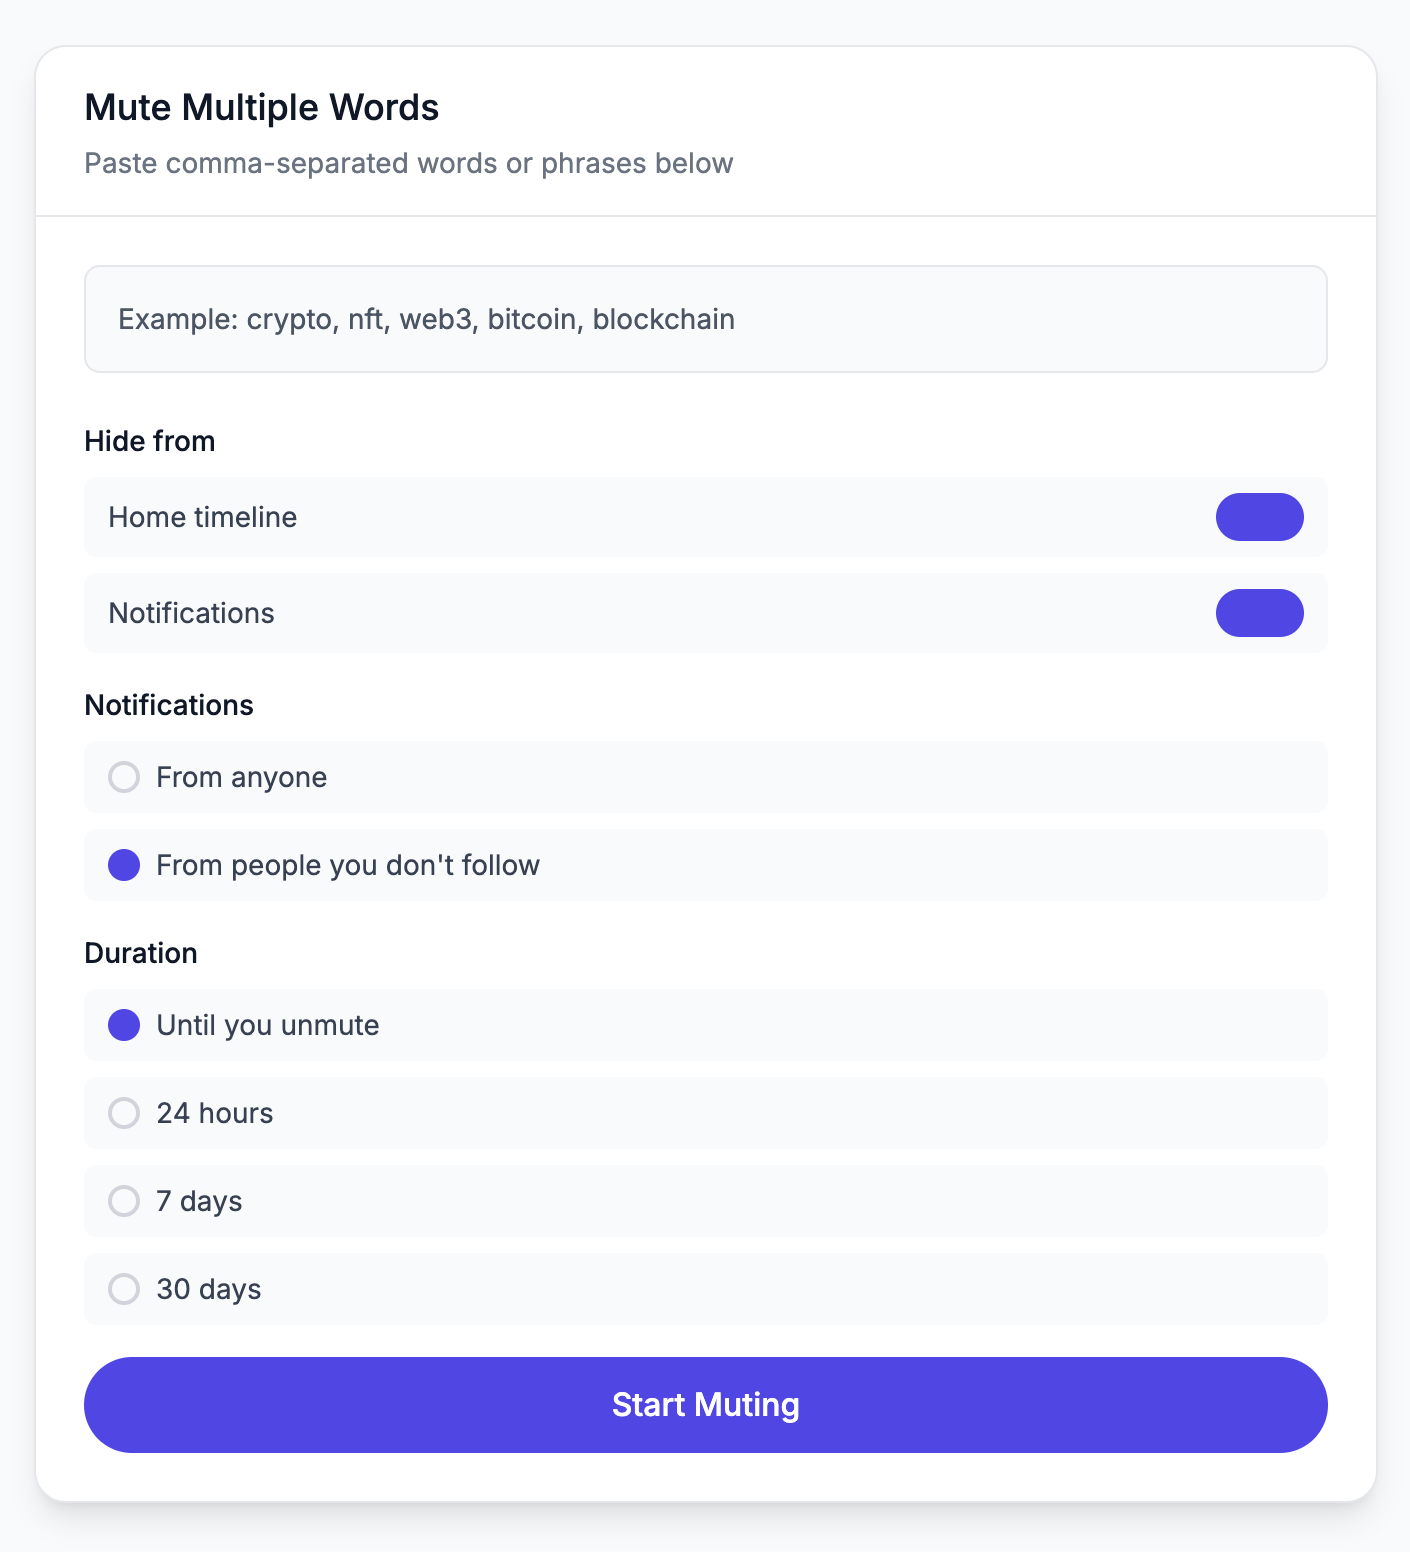
Task: Disable the Home timeline toggle
Action: coord(1259,517)
